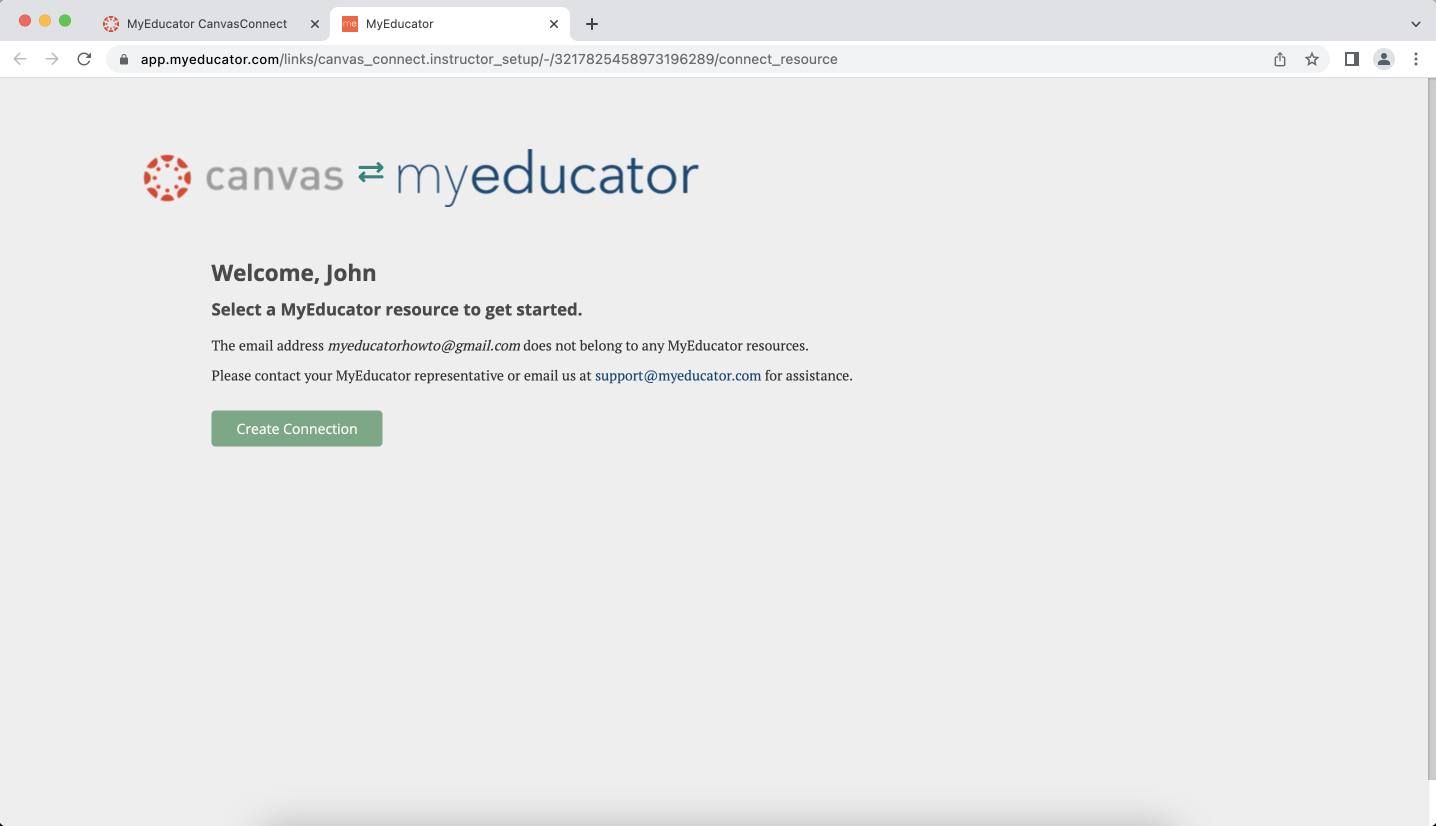Click the yellow macOS minimize button
The image size is (1436, 826).
point(45,21)
